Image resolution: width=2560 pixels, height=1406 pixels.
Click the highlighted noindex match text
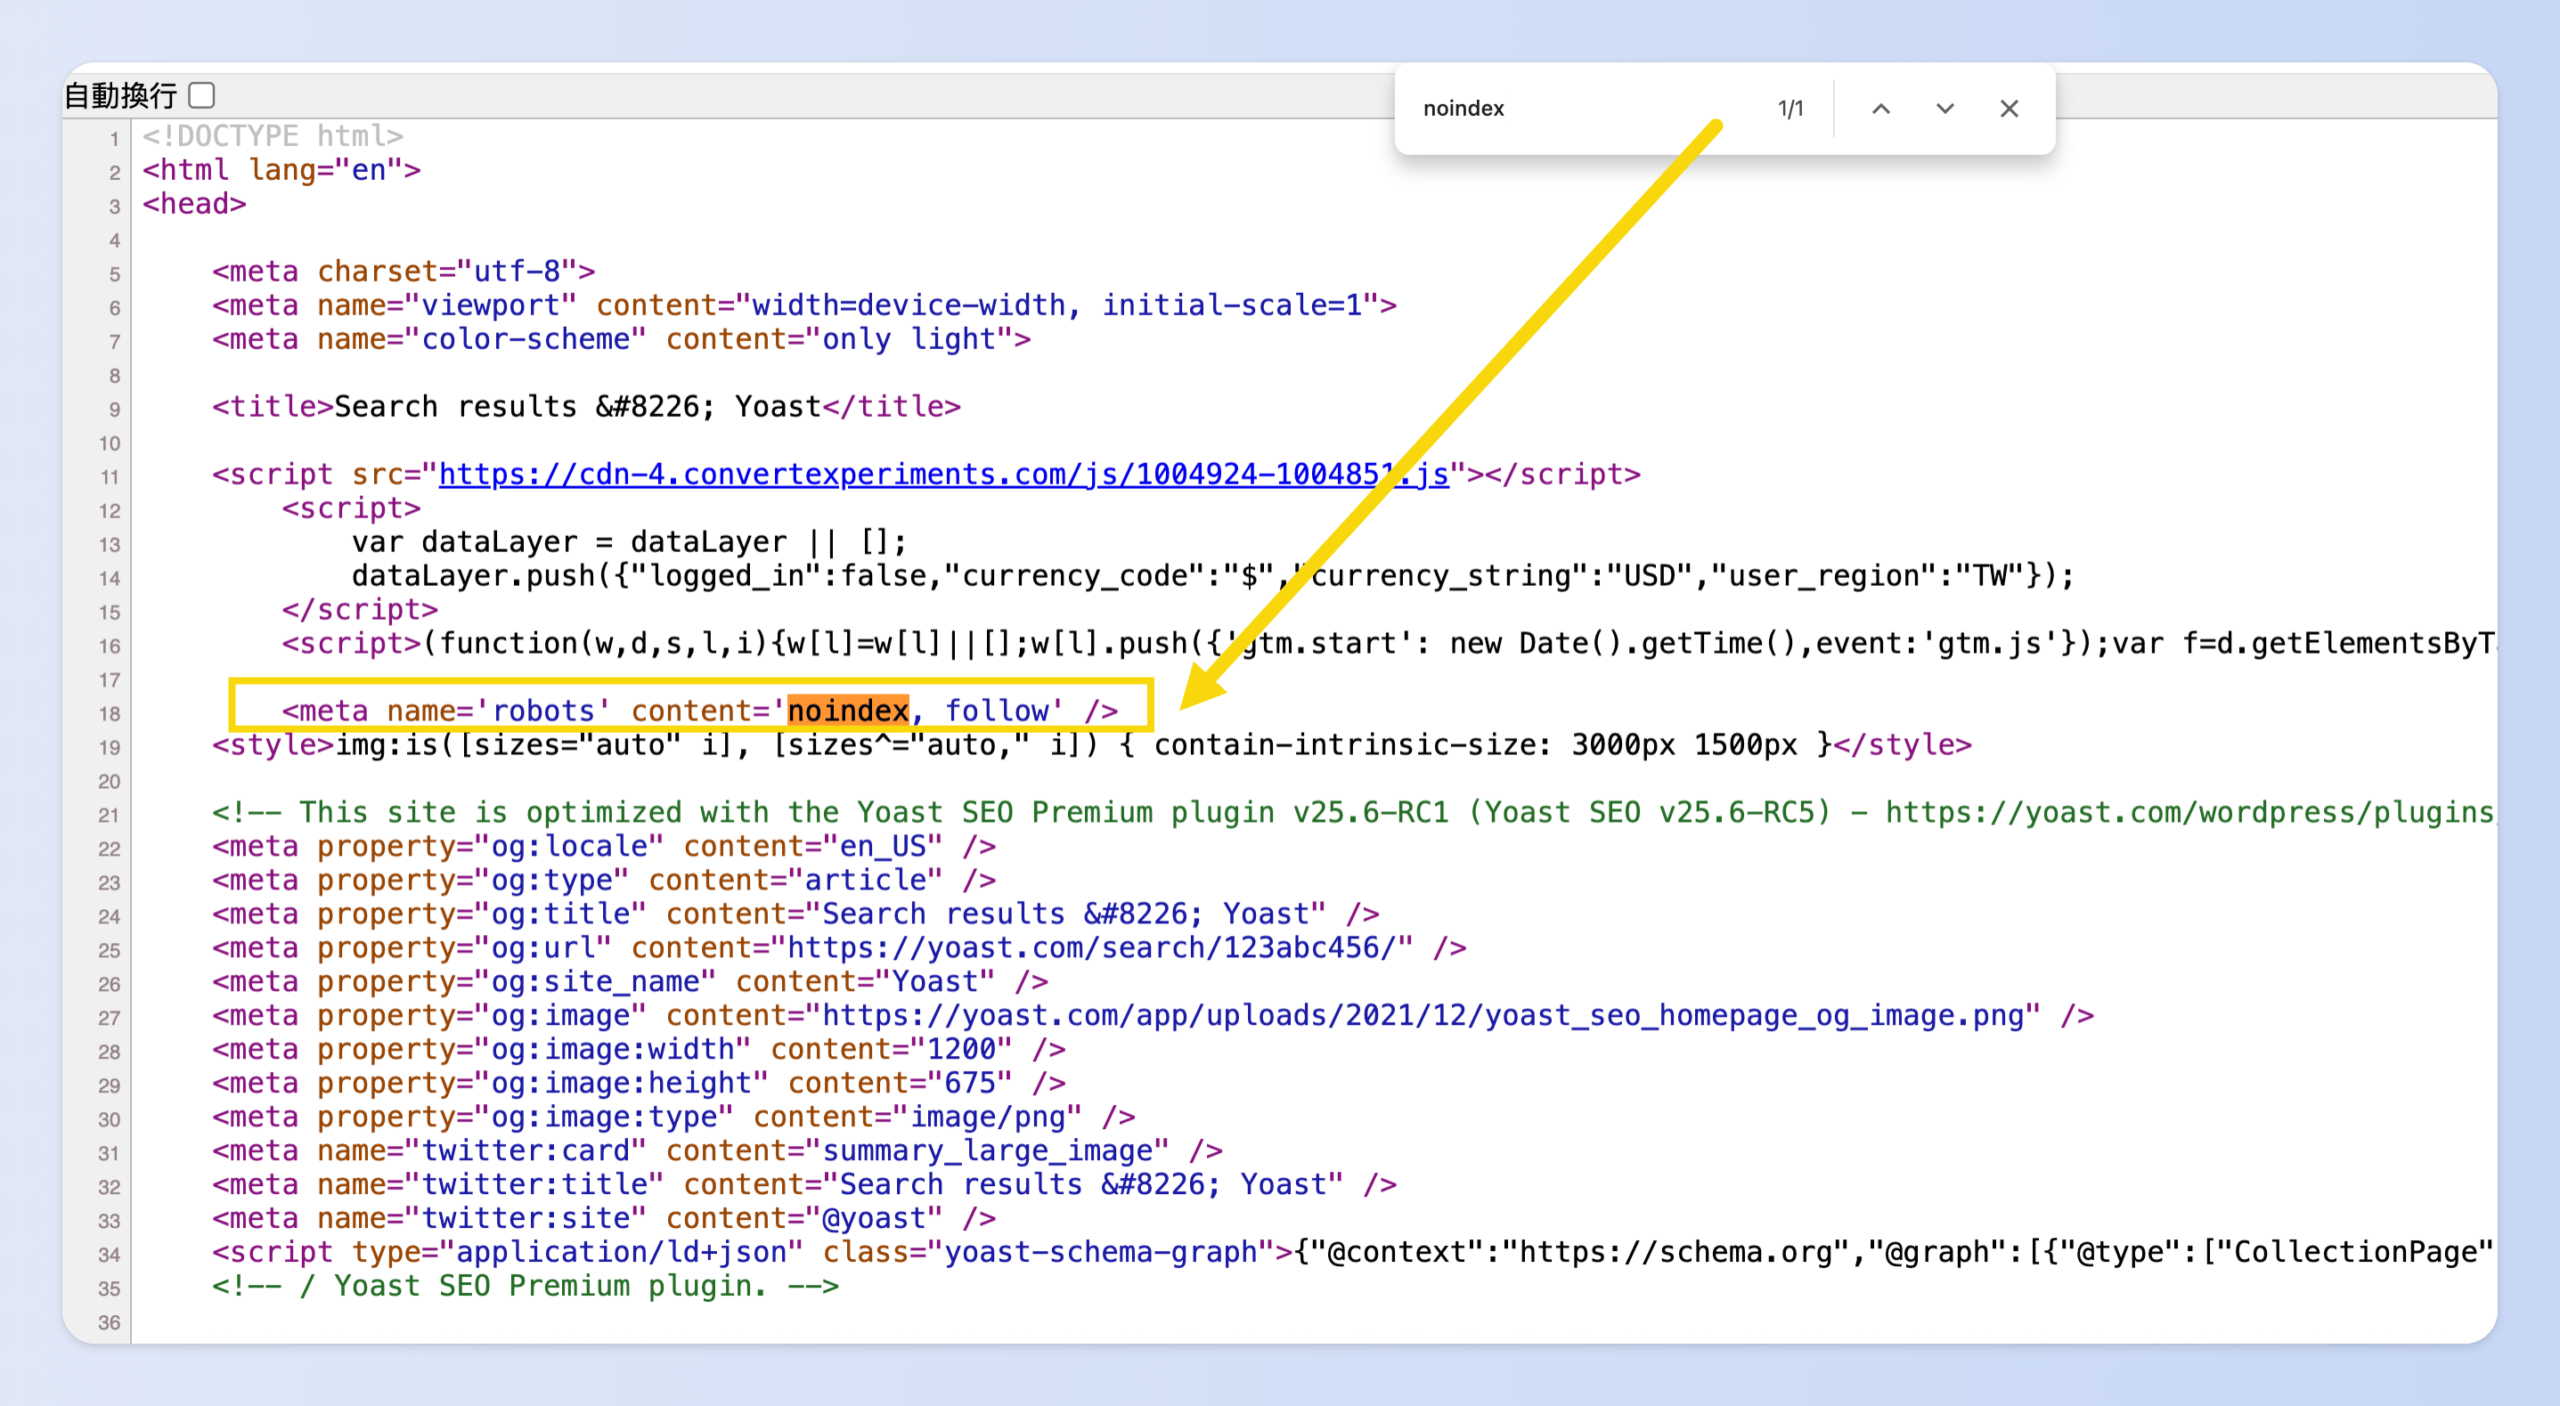click(x=848, y=710)
